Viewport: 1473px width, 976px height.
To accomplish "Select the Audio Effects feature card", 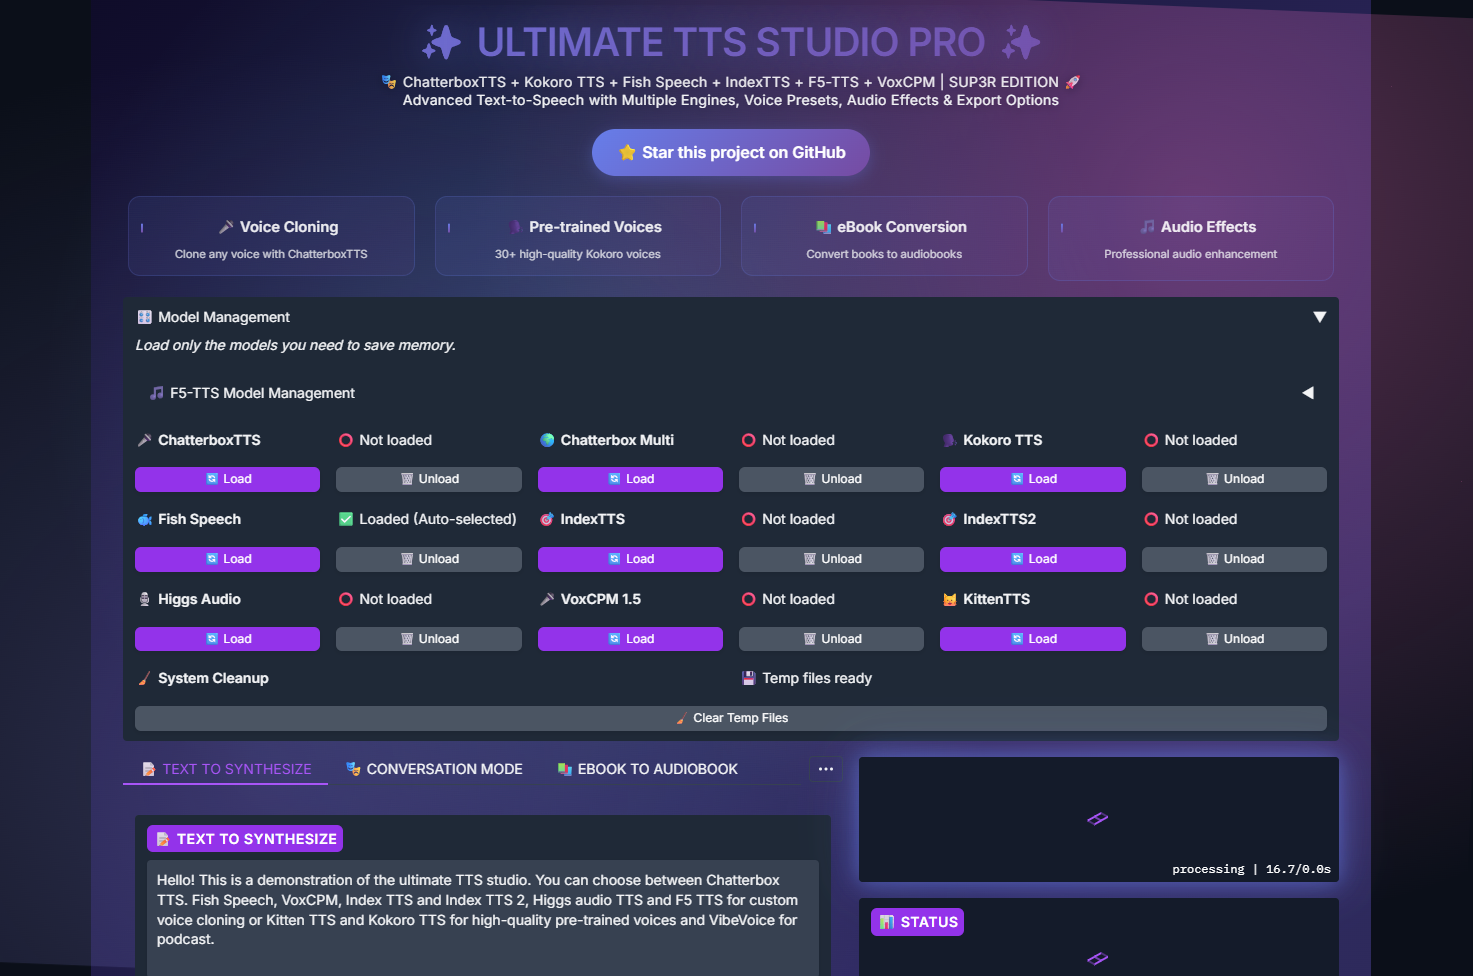I will (1191, 238).
